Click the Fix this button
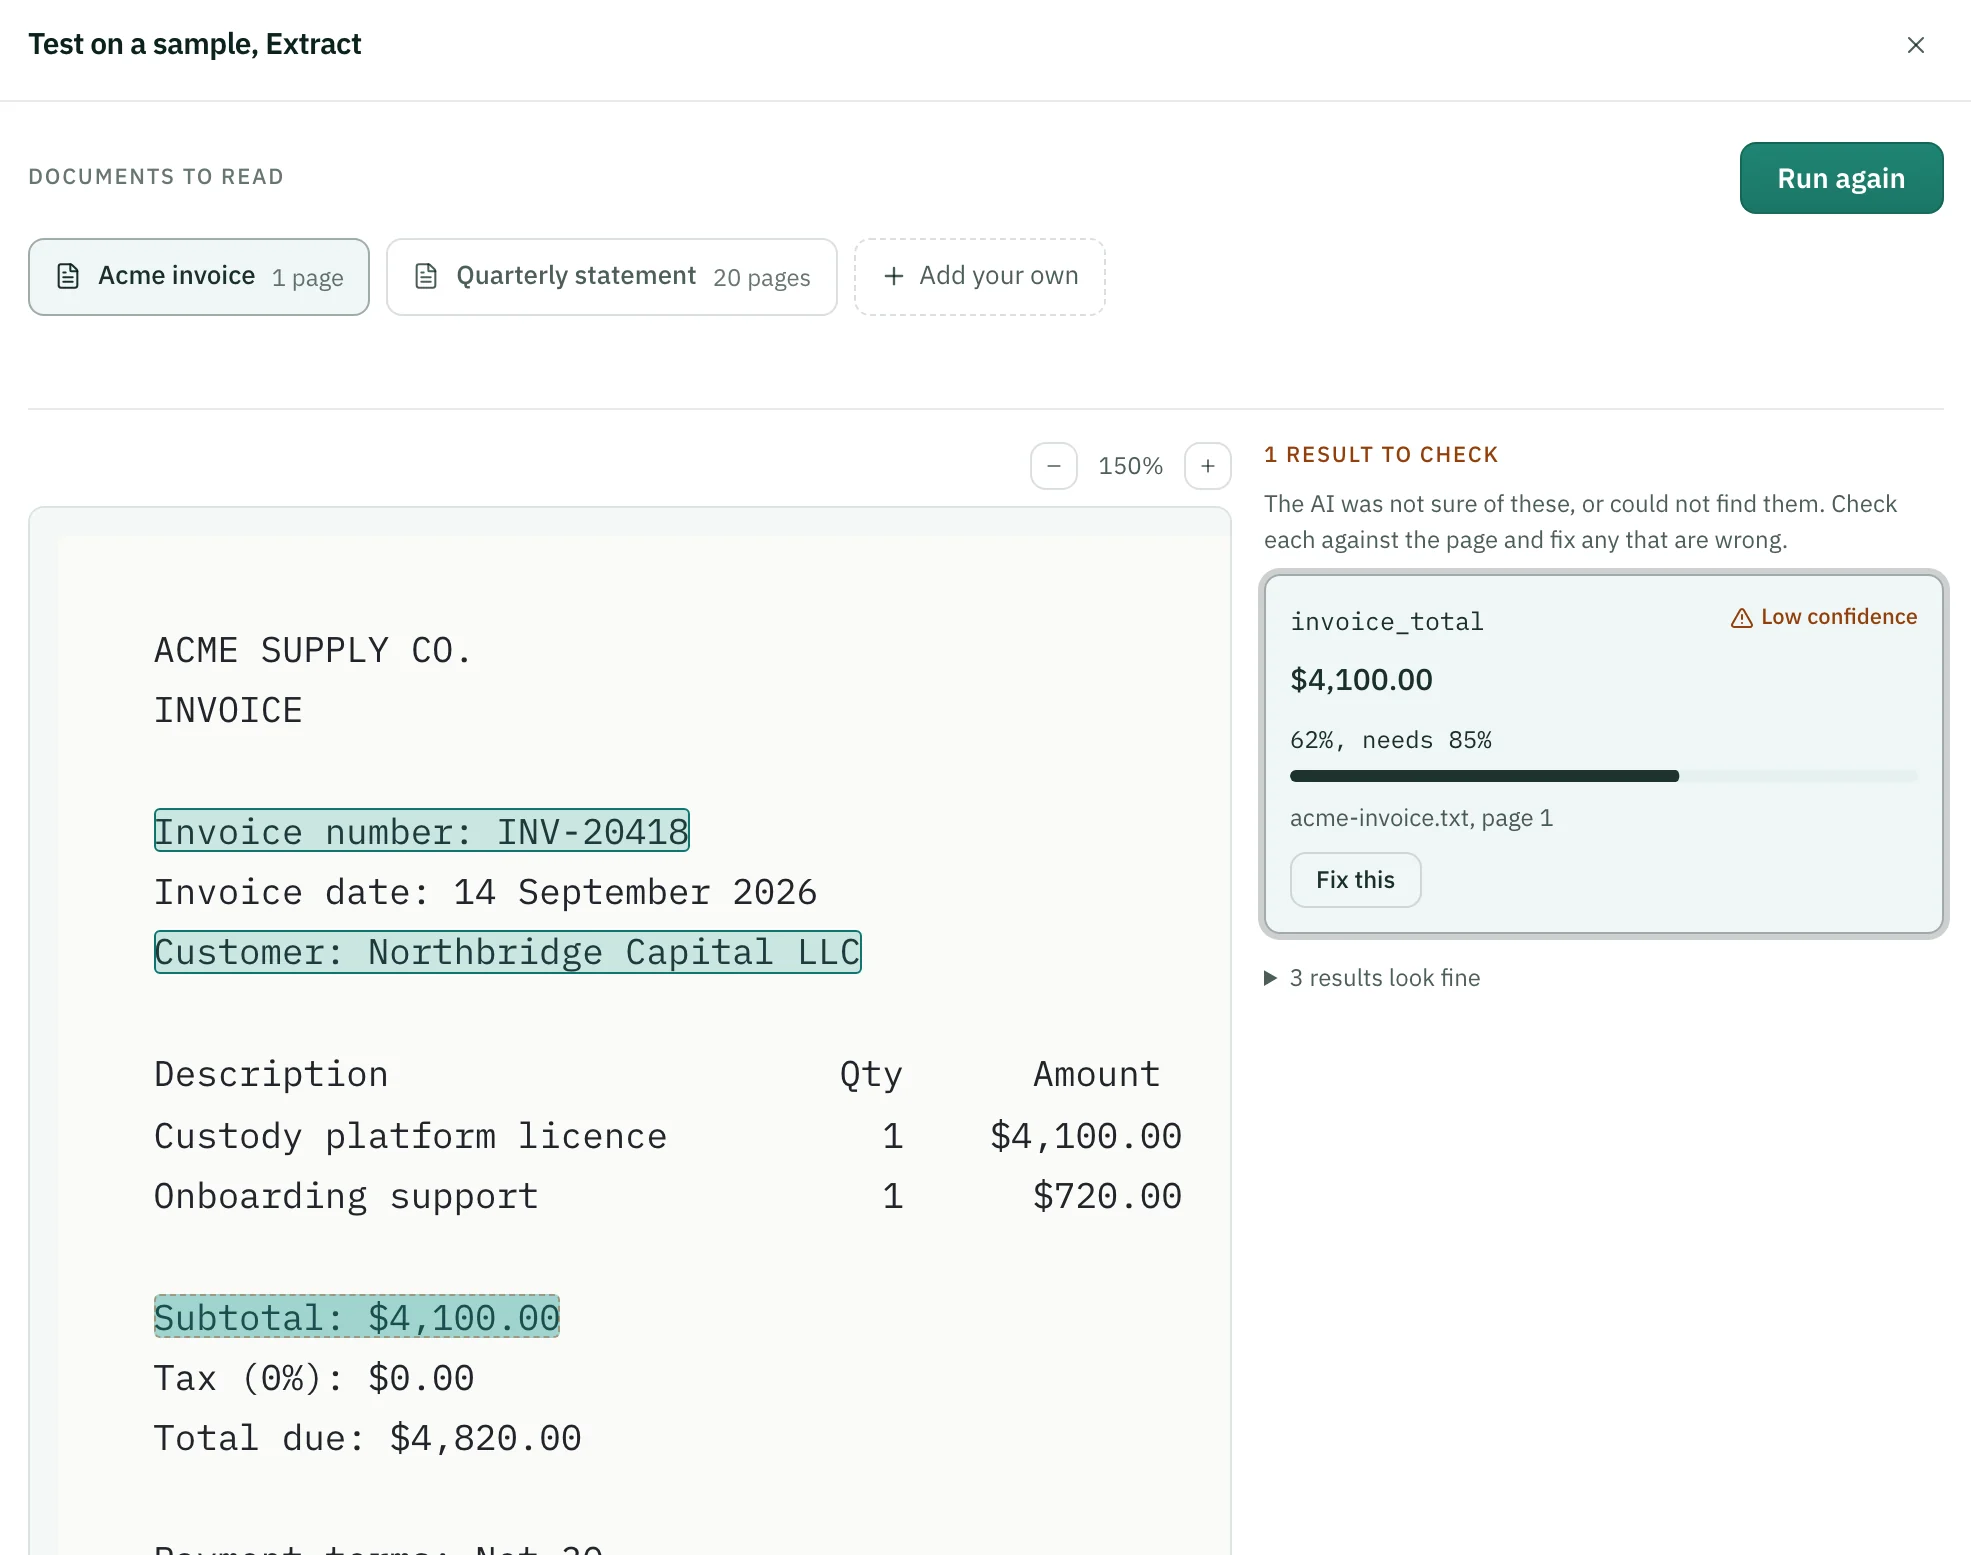Screen dimensions: 1971x1555 (1355, 880)
